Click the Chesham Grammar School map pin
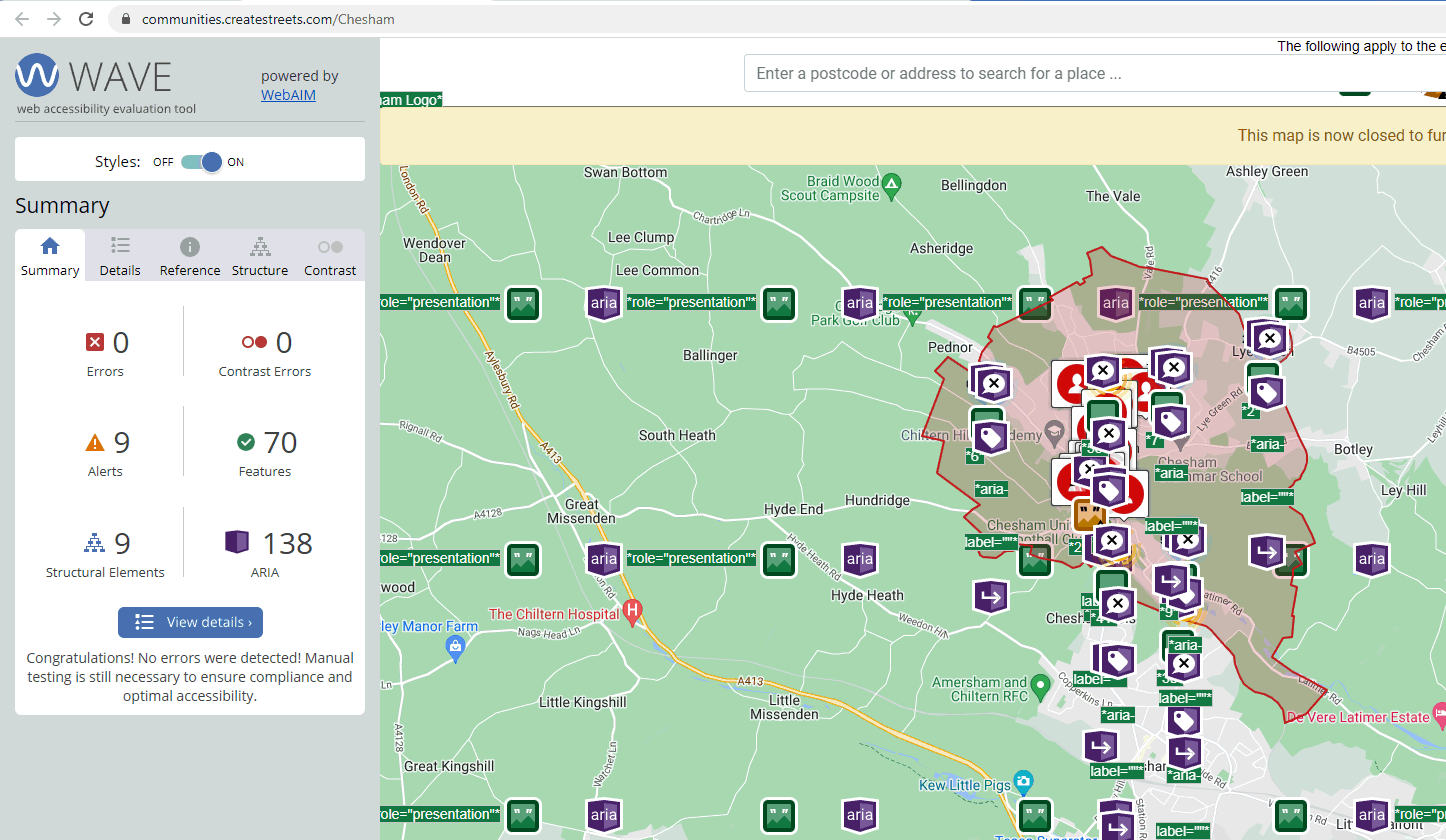This screenshot has width=1446, height=840. [x=1180, y=441]
